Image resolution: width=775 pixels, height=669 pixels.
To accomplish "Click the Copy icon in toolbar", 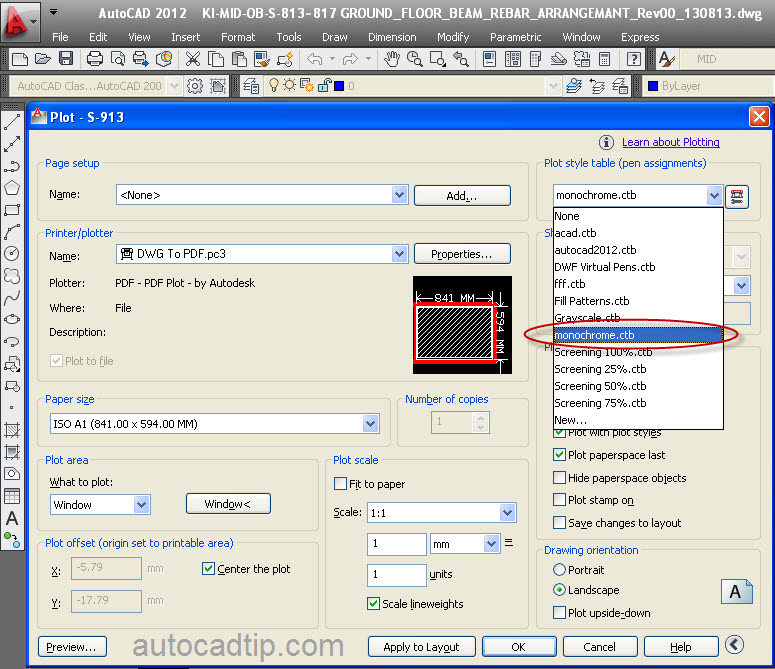I will [x=215, y=59].
